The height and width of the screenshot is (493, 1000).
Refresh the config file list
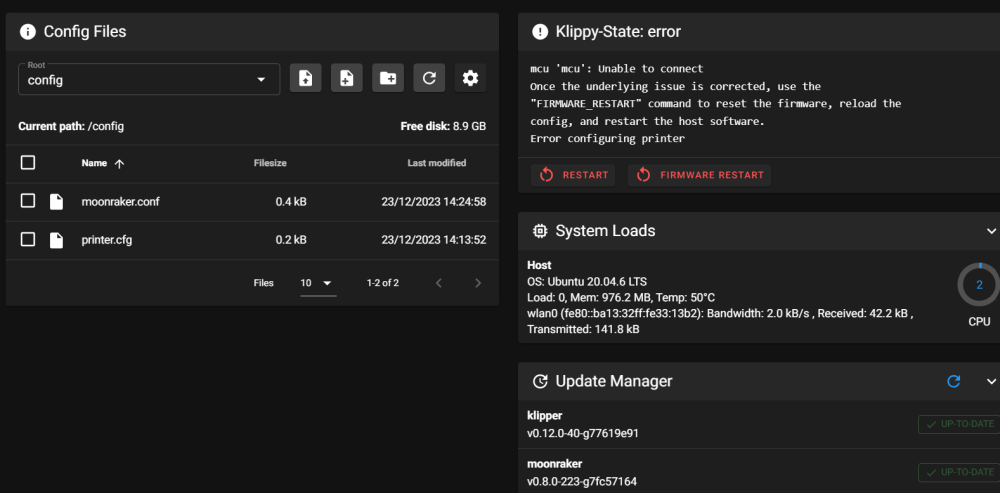click(x=429, y=78)
